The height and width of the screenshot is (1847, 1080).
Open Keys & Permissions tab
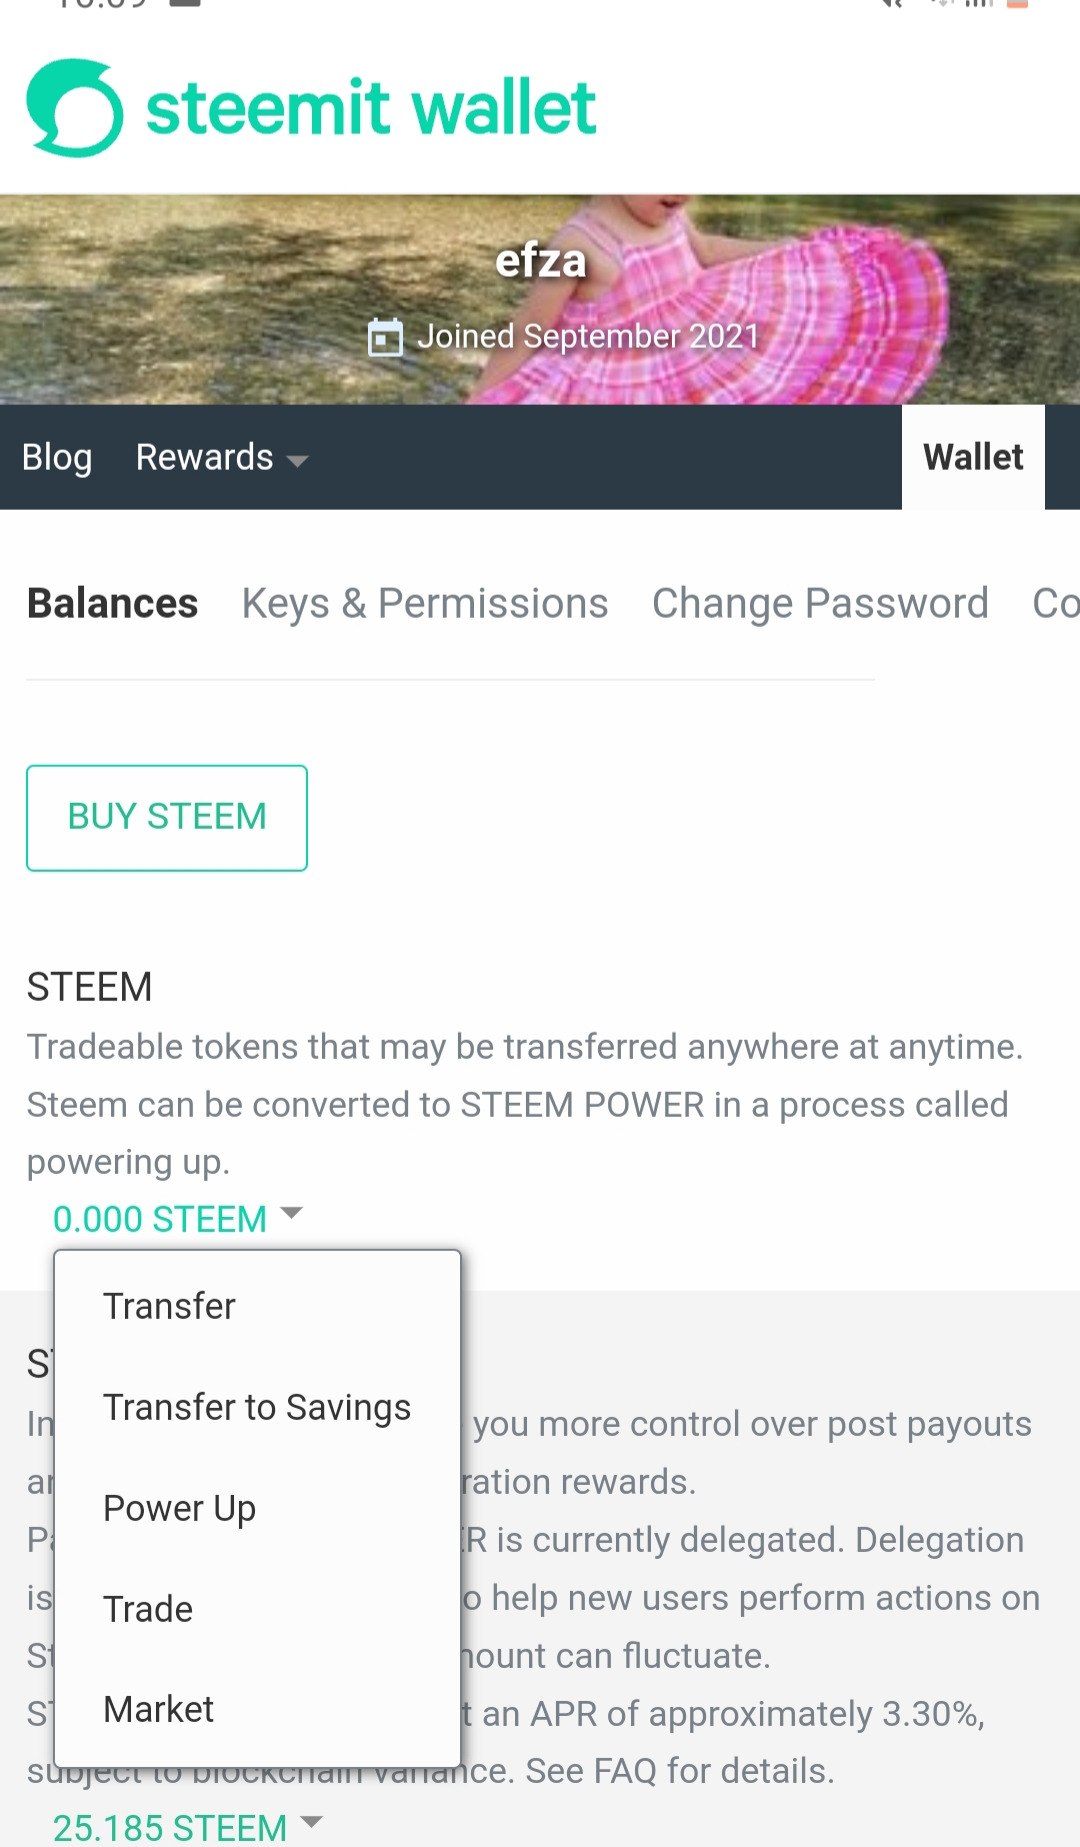tap(425, 604)
